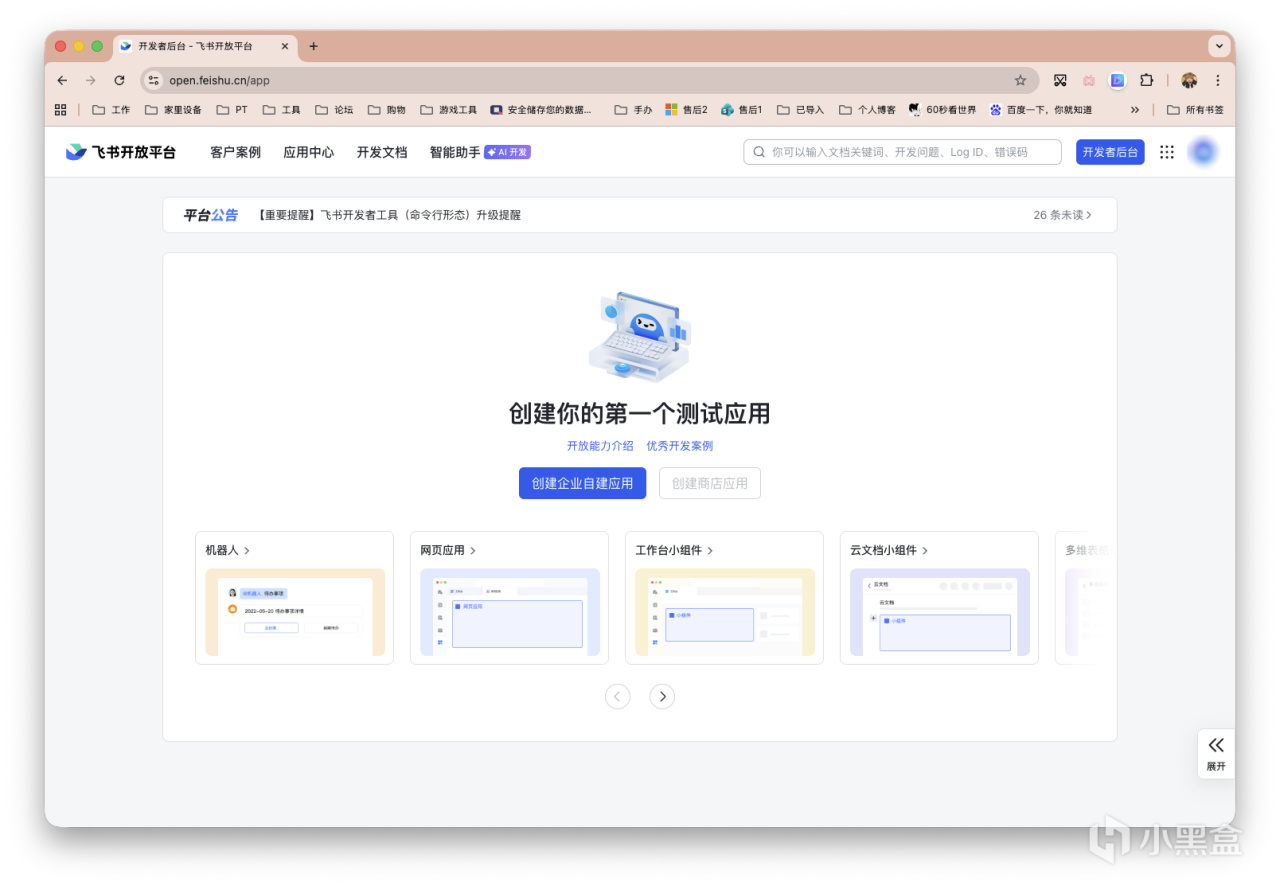Close the 开发者后台 browser tab
The image size is (1280, 886).
point(285,46)
